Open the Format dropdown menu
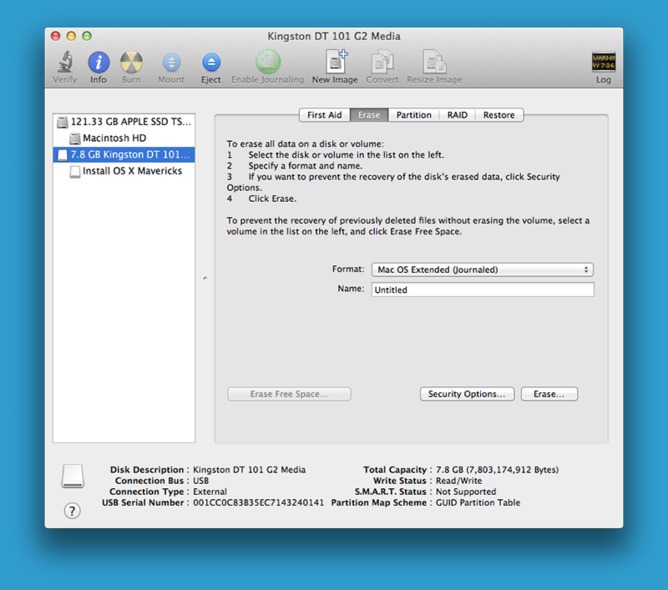 point(482,270)
